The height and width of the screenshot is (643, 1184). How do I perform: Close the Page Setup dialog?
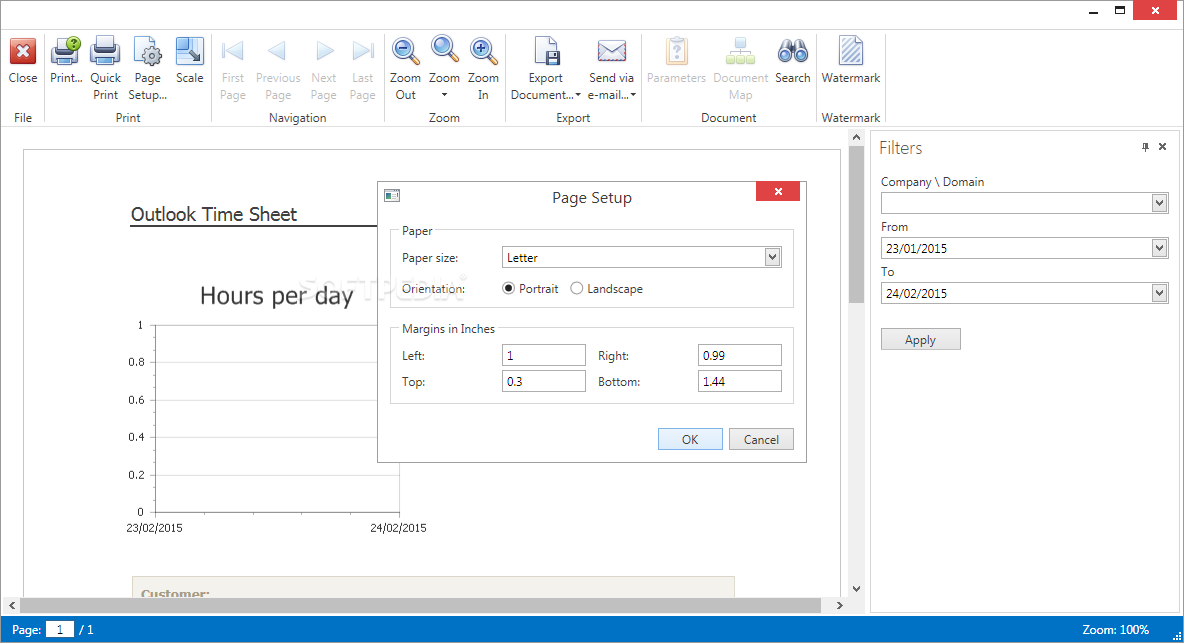(778, 192)
